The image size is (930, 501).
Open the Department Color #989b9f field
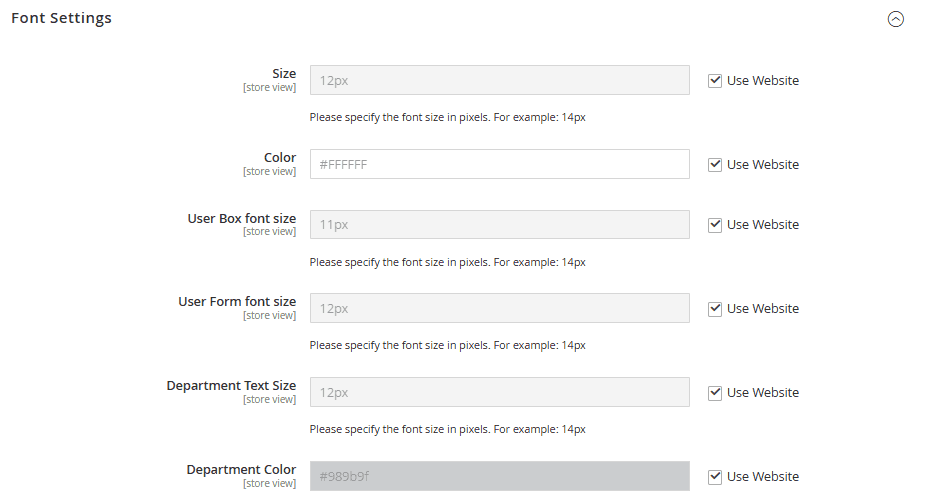[x=499, y=476]
